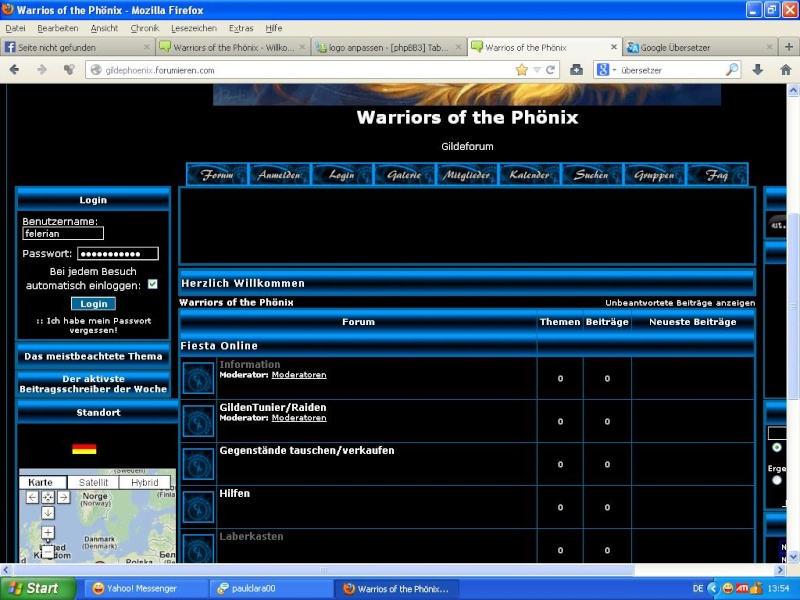The height and width of the screenshot is (600, 800).
Task: Open the Forum navigation button
Action: (x=217, y=174)
